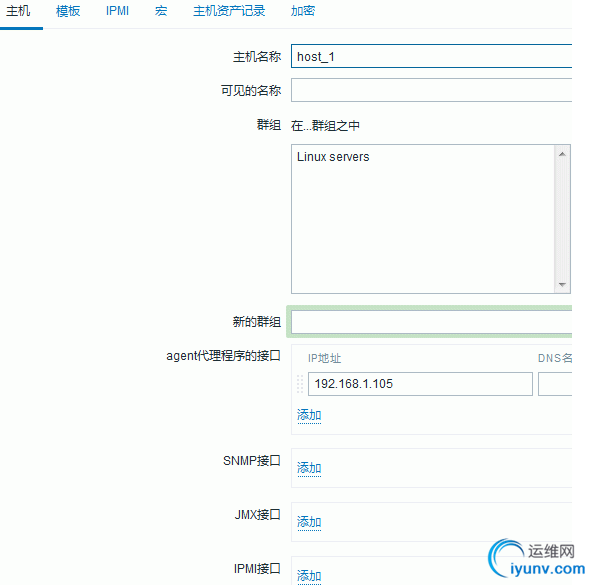Viewport: 591px width, 585px height.
Task: Click the group list scroll up arrow
Action: [562, 154]
